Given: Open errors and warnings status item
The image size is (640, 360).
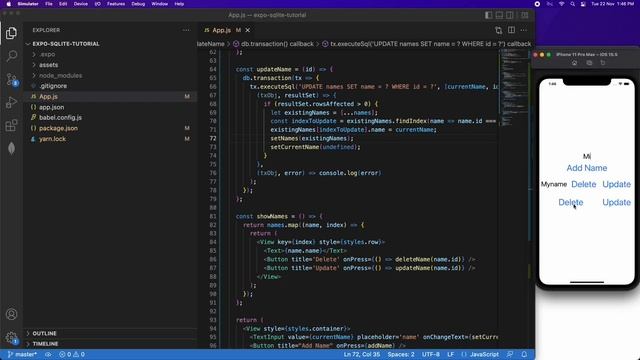Looking at the screenshot, I should (x=72, y=354).
